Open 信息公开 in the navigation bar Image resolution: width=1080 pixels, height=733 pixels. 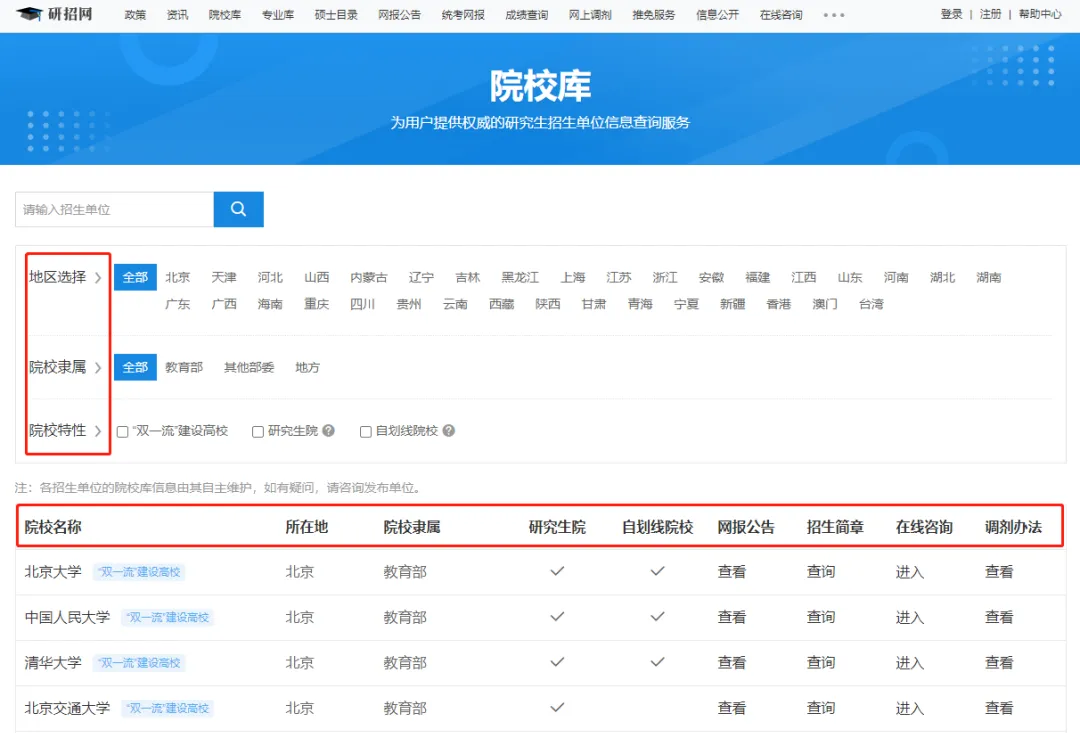(717, 14)
